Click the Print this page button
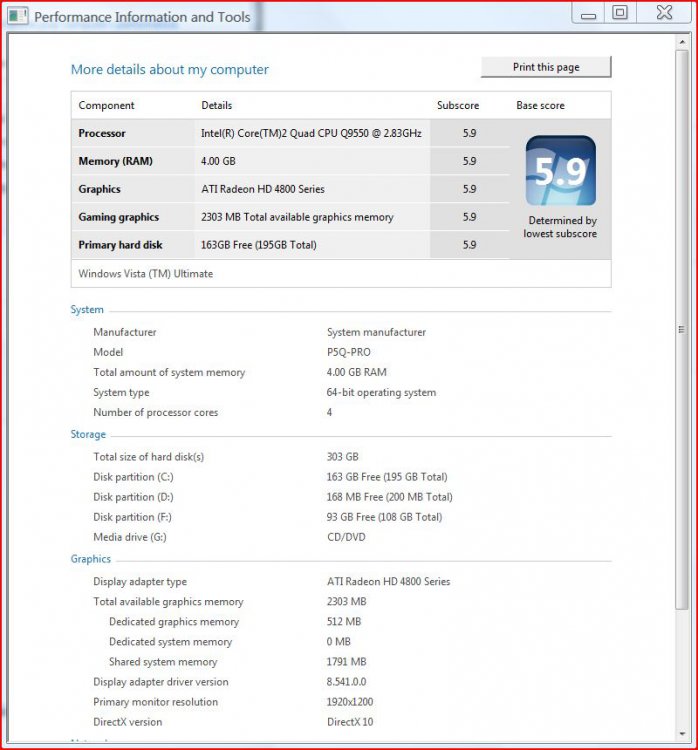698x750 pixels. 546,67
